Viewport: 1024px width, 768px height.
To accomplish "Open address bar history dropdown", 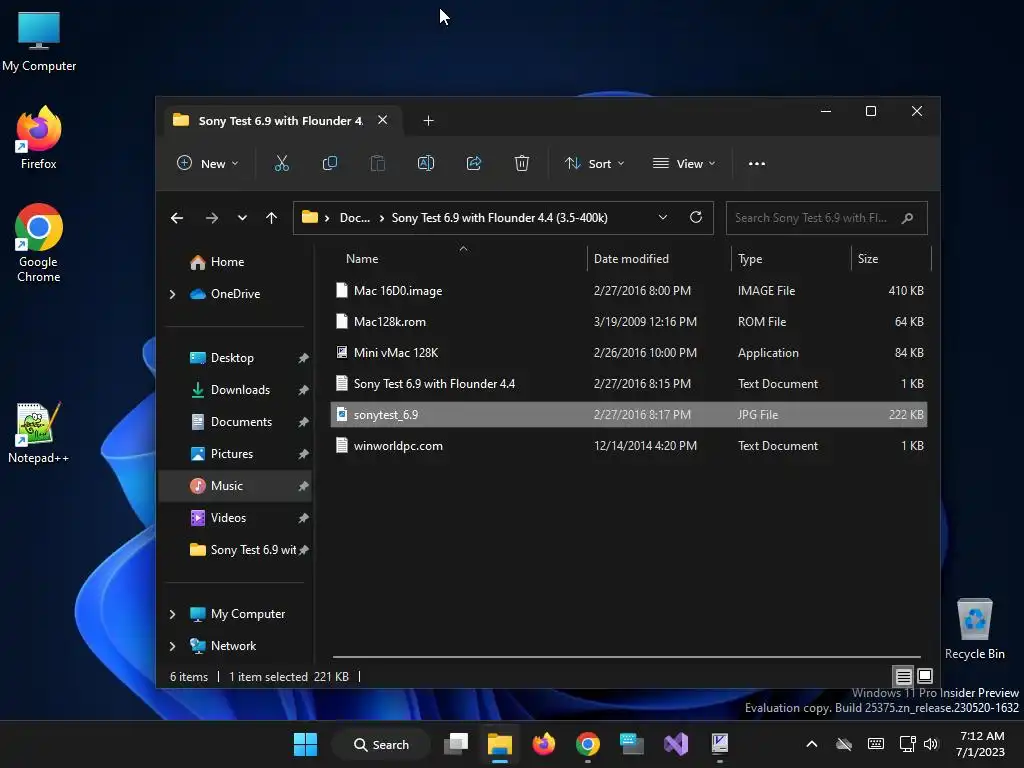I will (663, 217).
